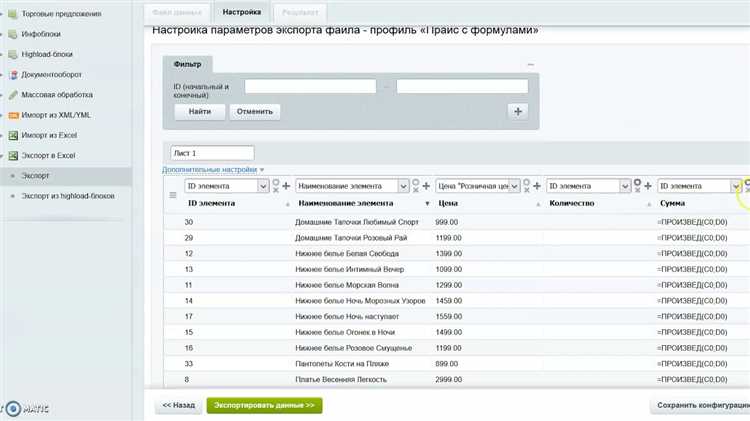Click the Торговые предложения sidebar icon
The height and width of the screenshot is (421, 750).
(x=13, y=14)
